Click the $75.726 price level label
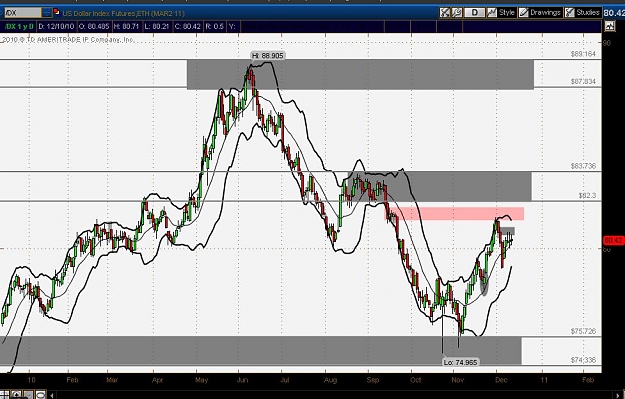Viewport: 625px width, 399px height. 583,331
